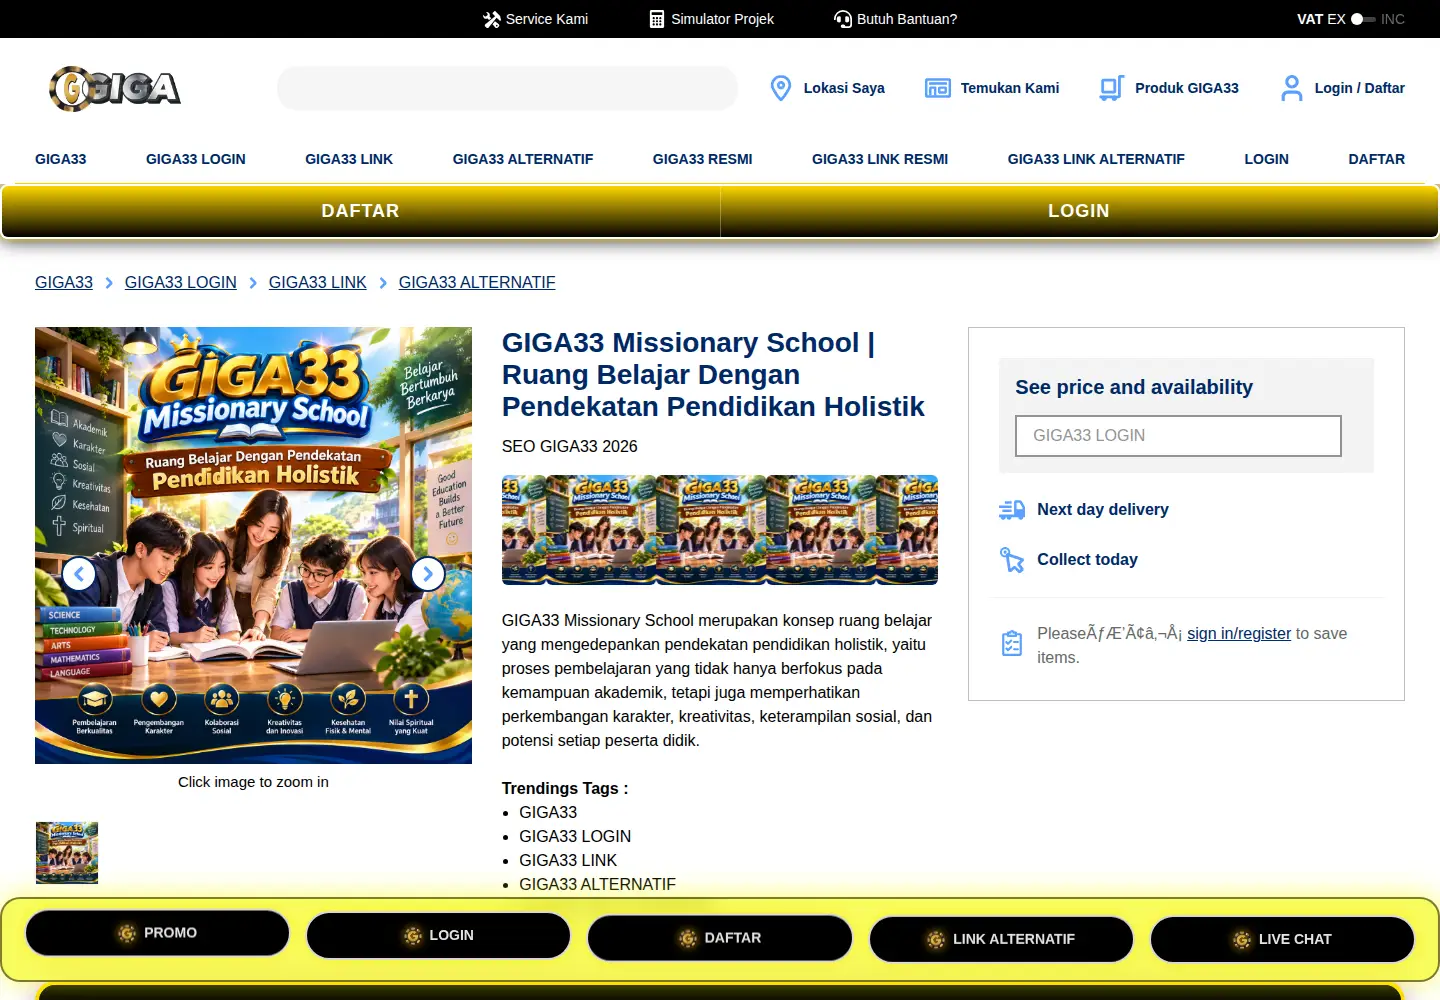The width and height of the screenshot is (1440, 1000).
Task: Click the 'SEO GIGA33 2026' text
Action: tap(570, 446)
